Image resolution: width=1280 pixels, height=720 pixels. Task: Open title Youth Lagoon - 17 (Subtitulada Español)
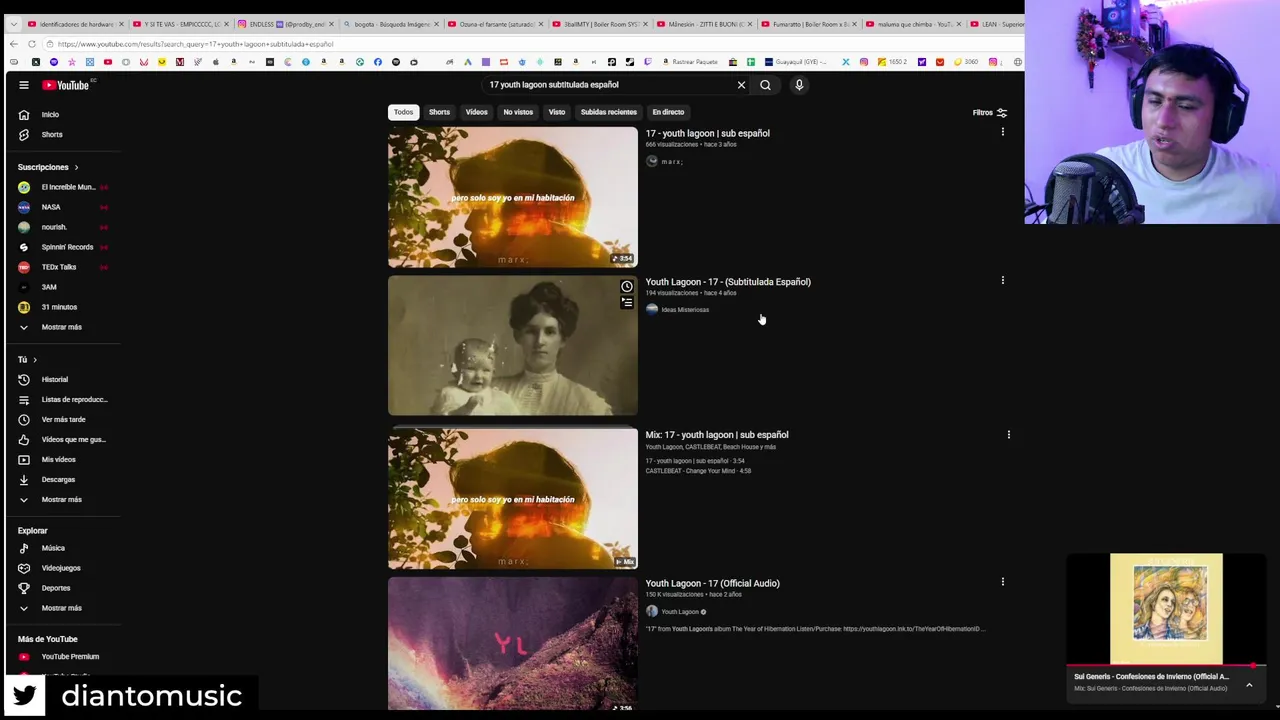728,282
